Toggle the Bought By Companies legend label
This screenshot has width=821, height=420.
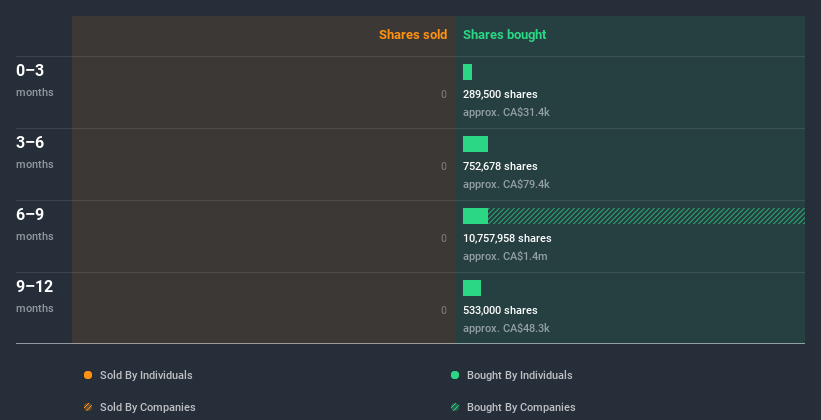tap(521, 407)
